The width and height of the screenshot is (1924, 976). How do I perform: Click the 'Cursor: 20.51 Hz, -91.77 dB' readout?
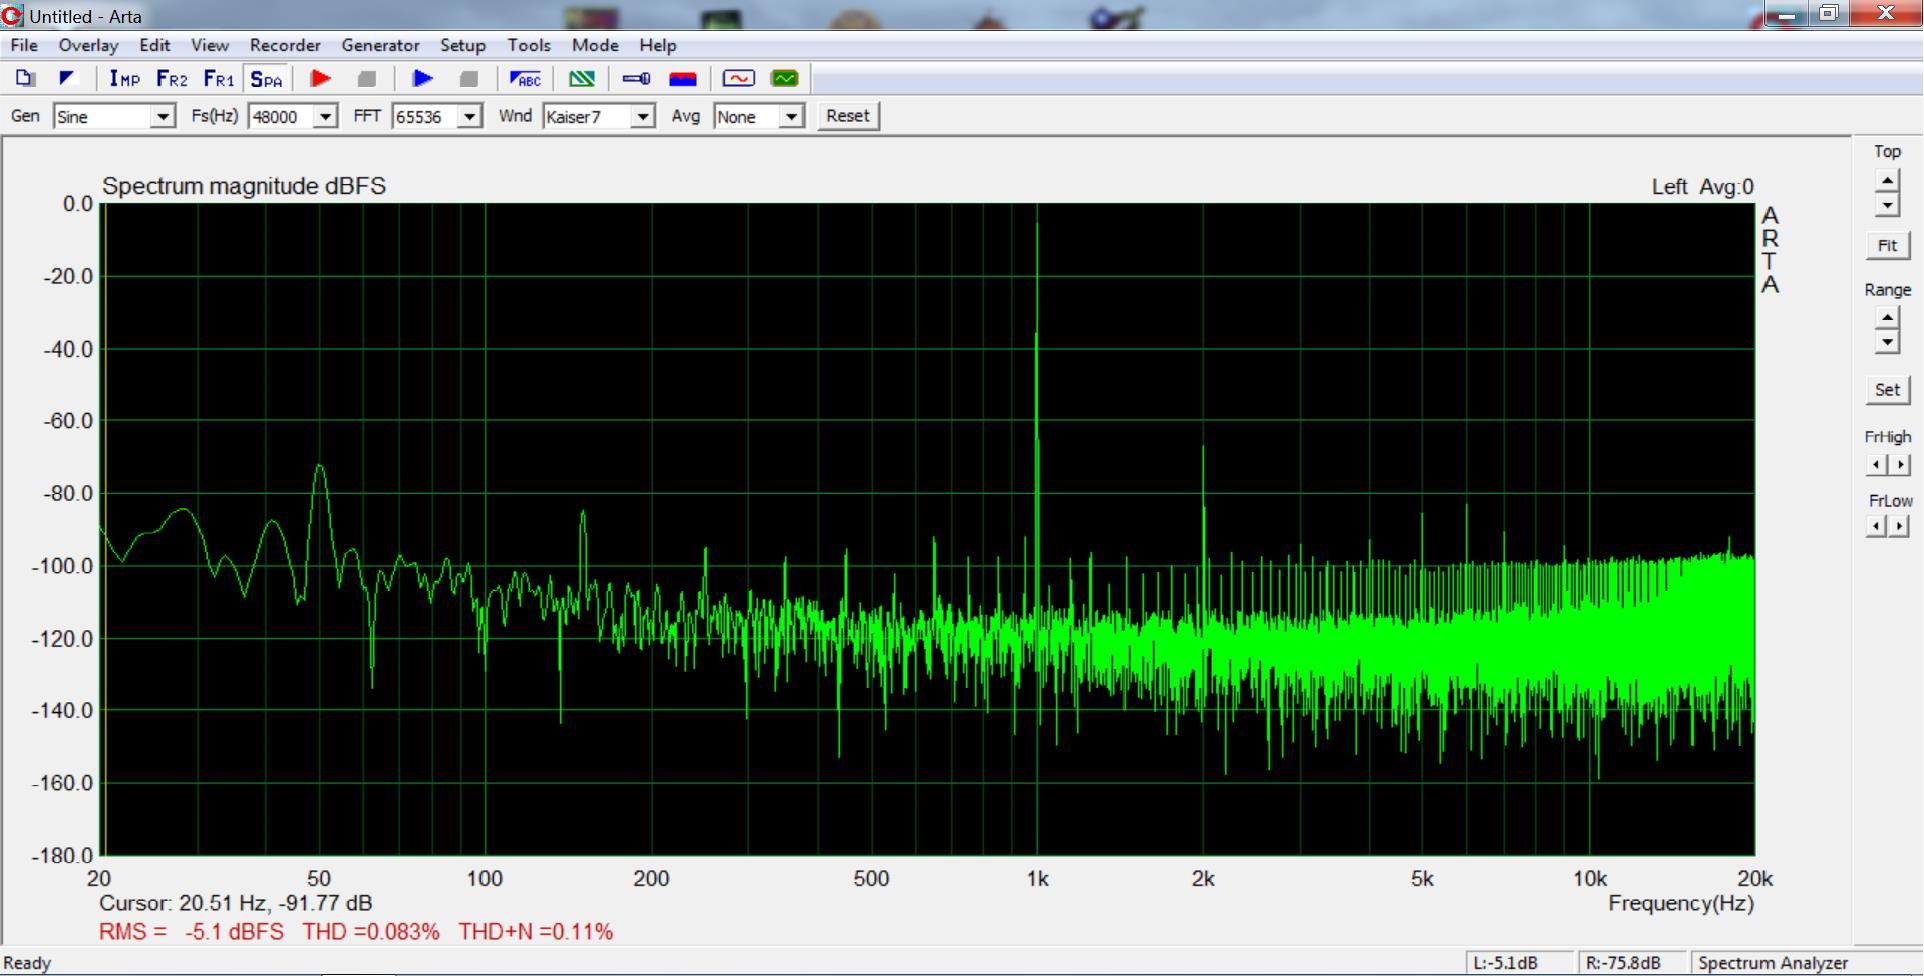point(236,903)
